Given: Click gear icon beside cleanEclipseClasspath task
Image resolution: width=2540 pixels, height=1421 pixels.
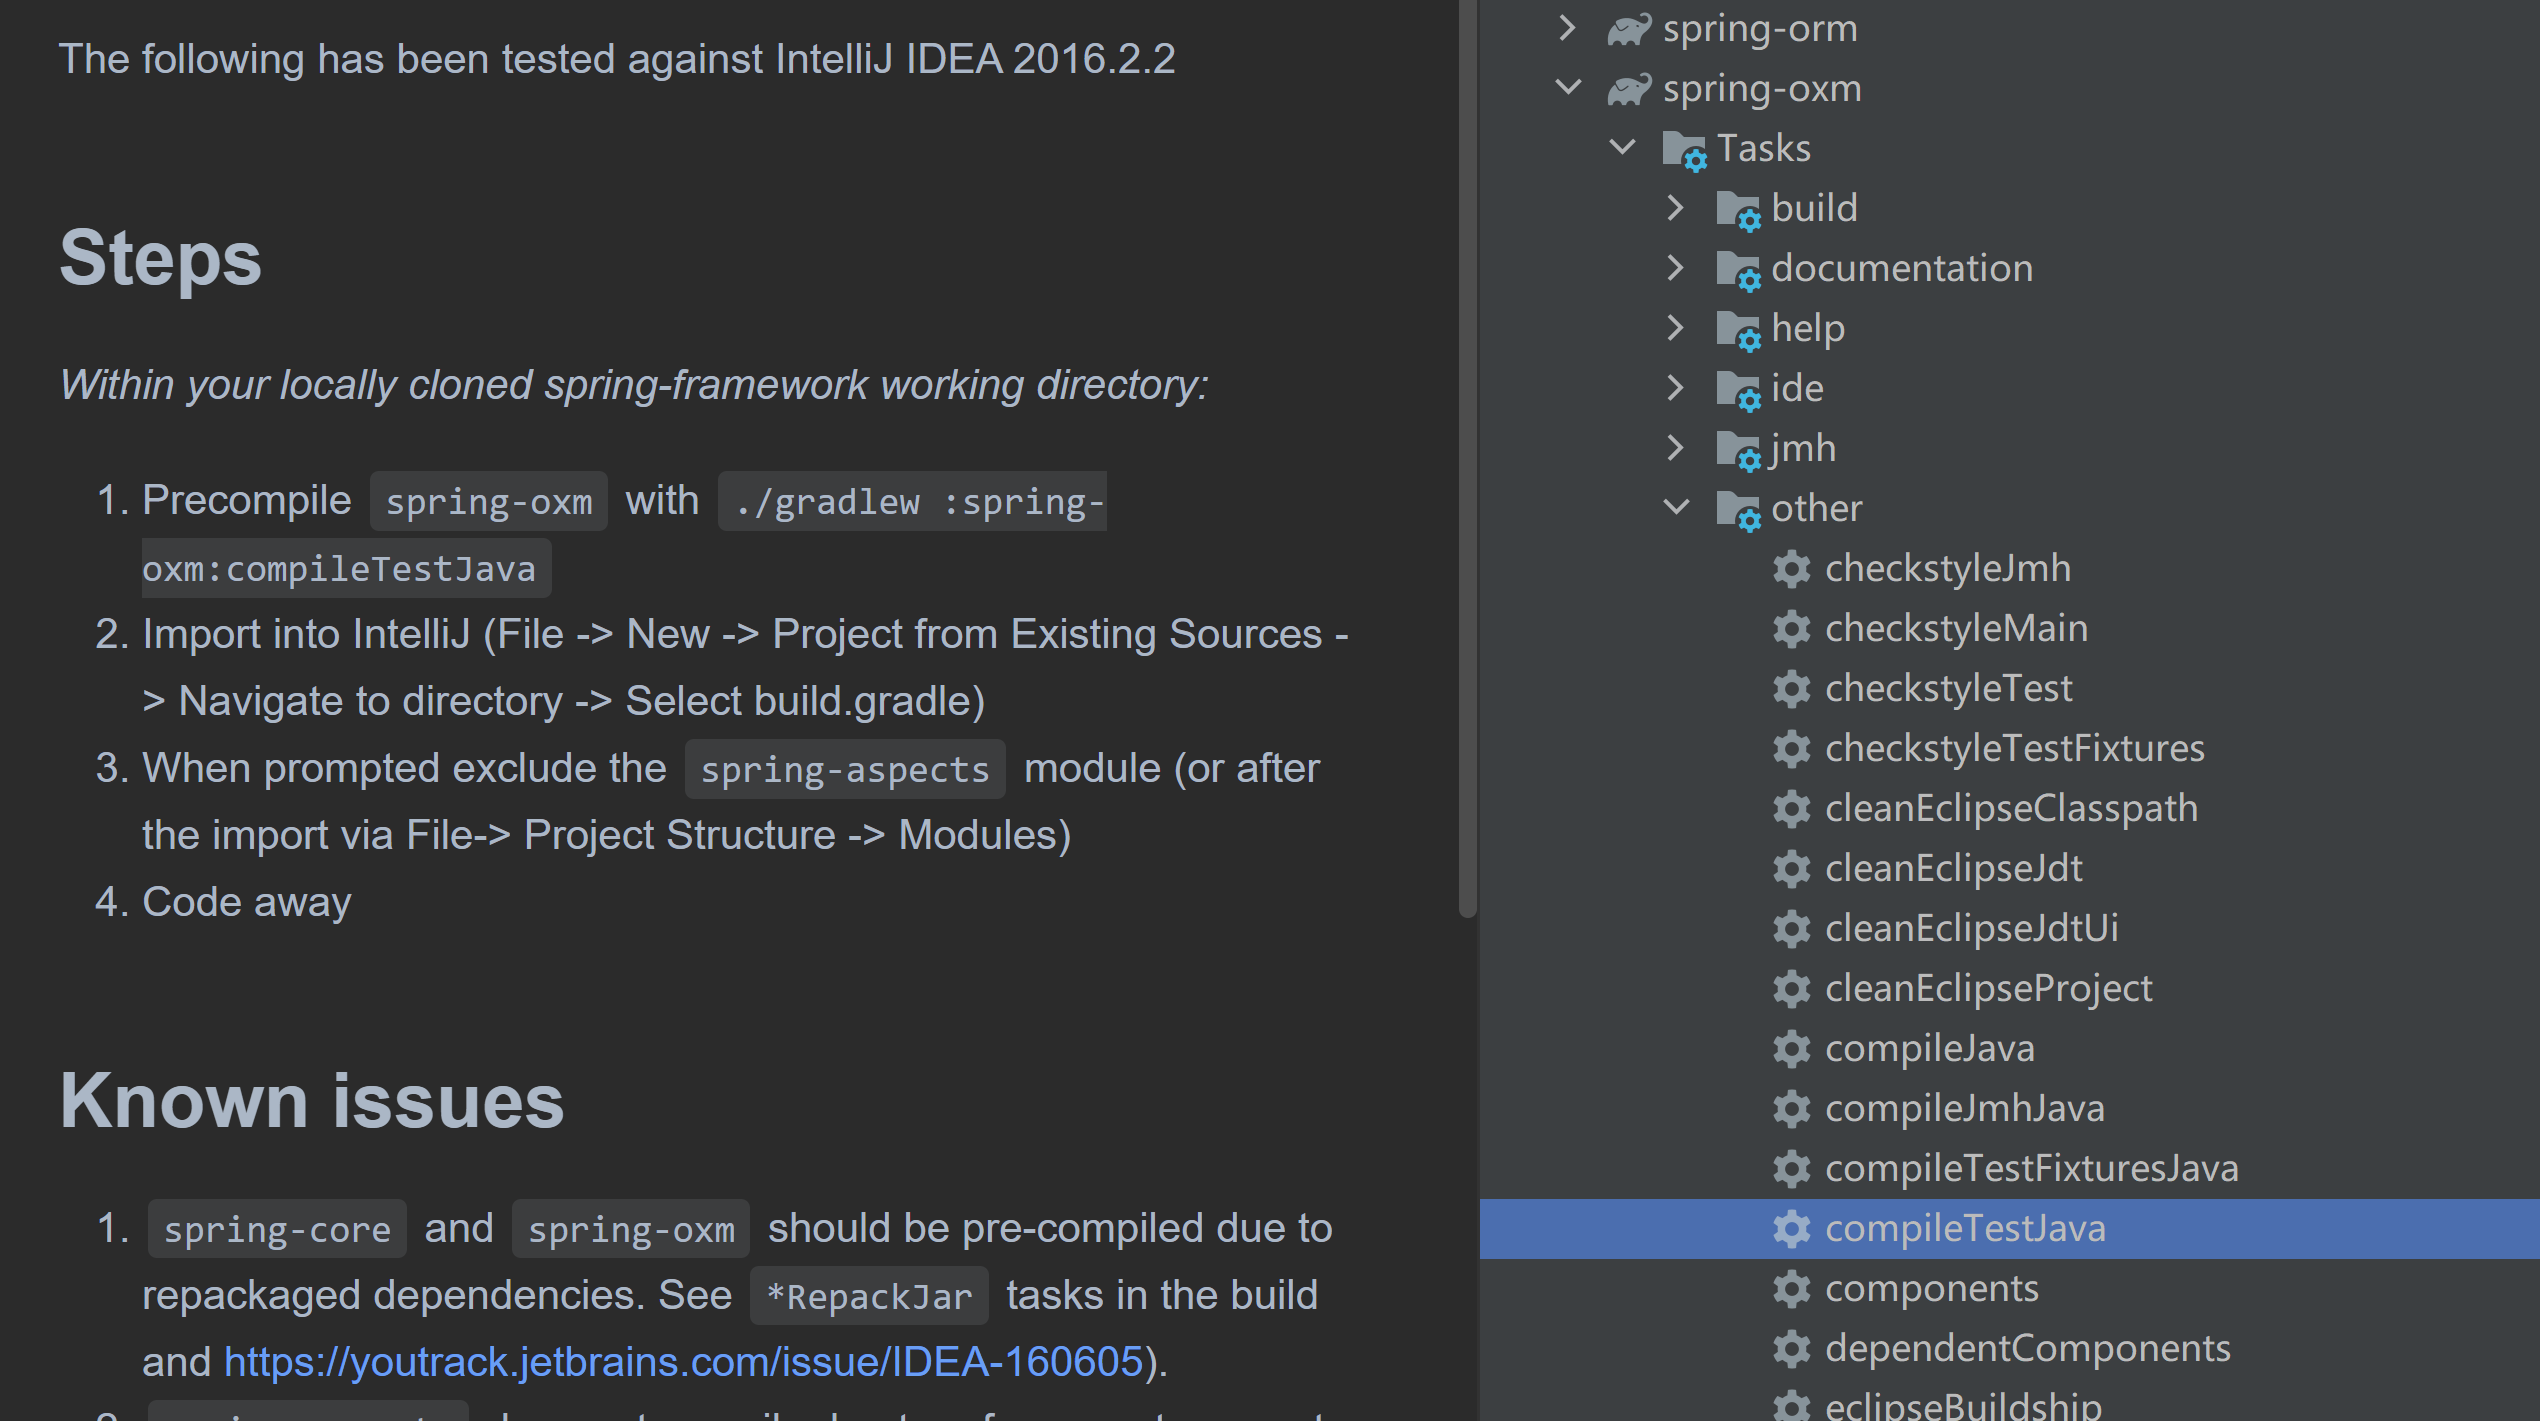Looking at the screenshot, I should pyautogui.click(x=1792, y=809).
